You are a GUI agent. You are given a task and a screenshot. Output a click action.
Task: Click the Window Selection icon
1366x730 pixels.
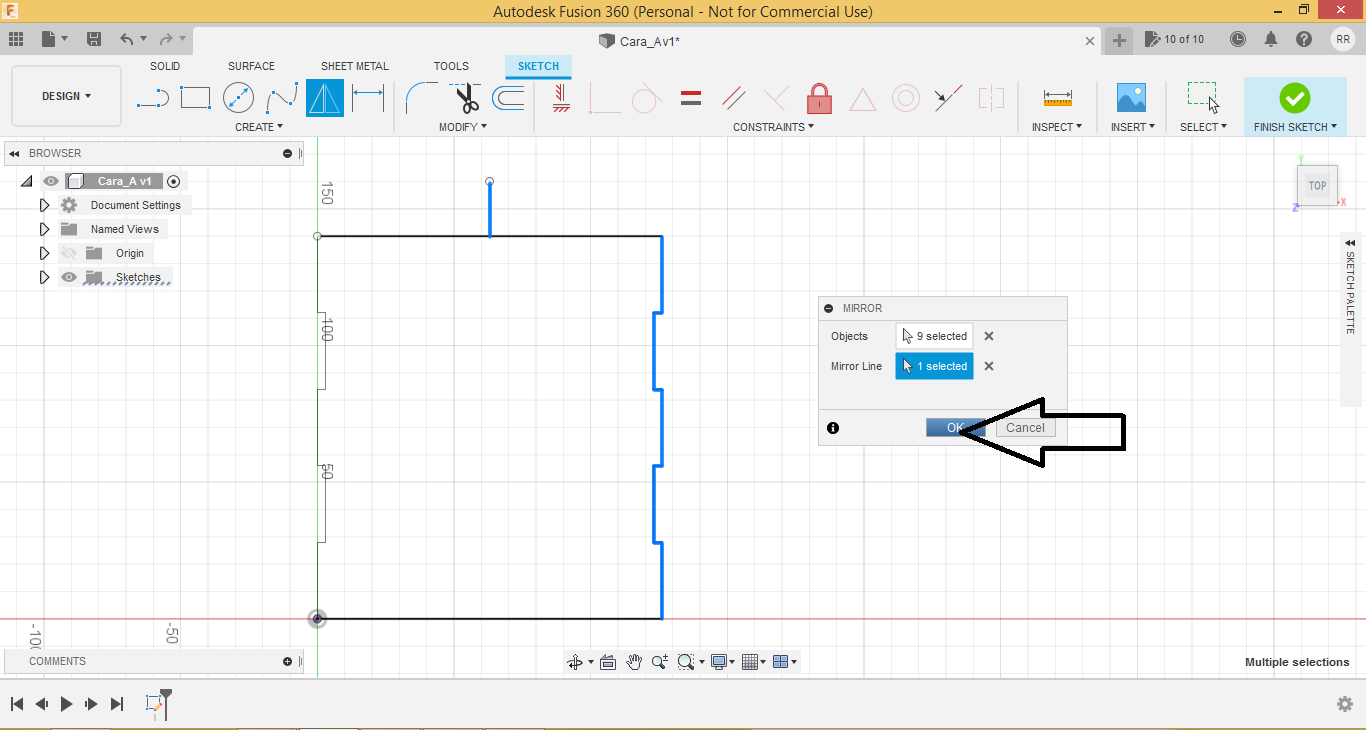[x=1203, y=97]
